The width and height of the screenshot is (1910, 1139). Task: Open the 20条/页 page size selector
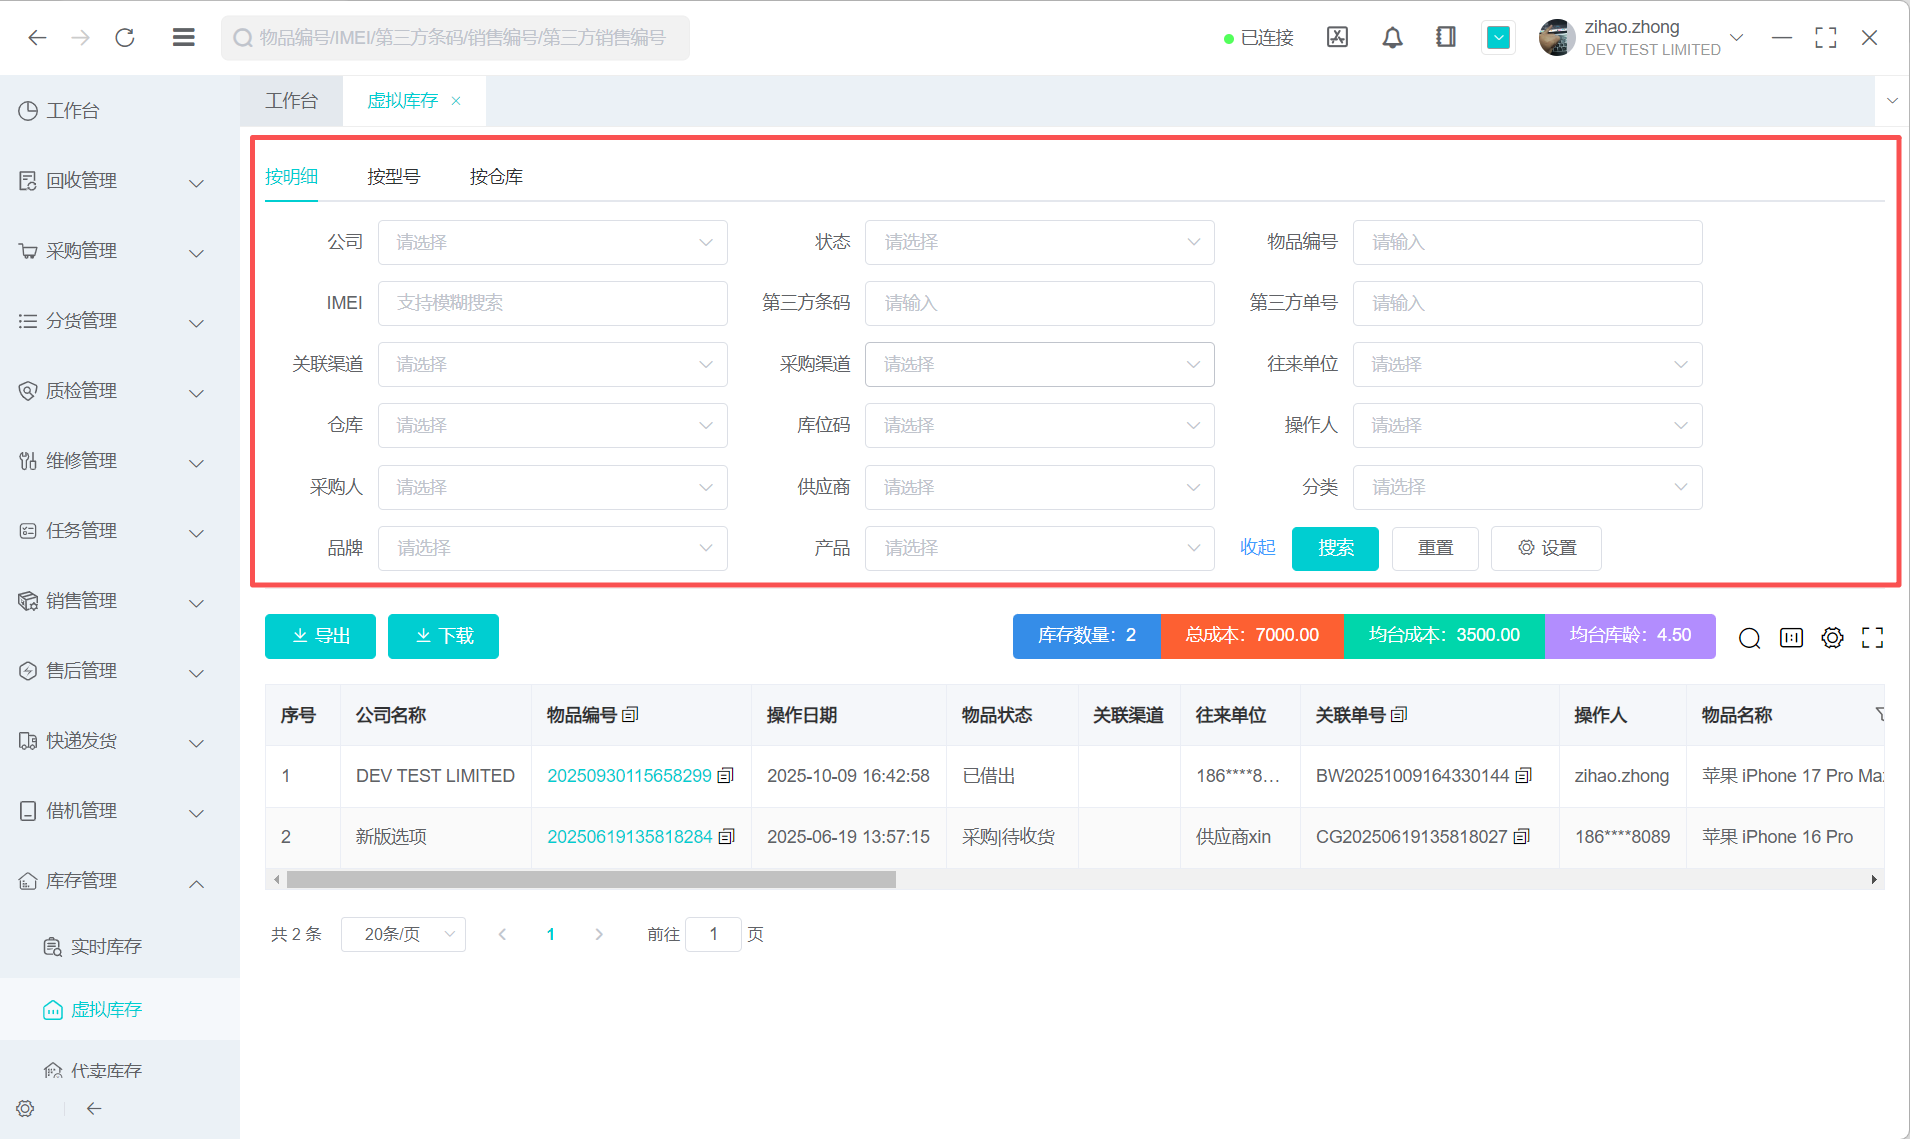pos(403,934)
